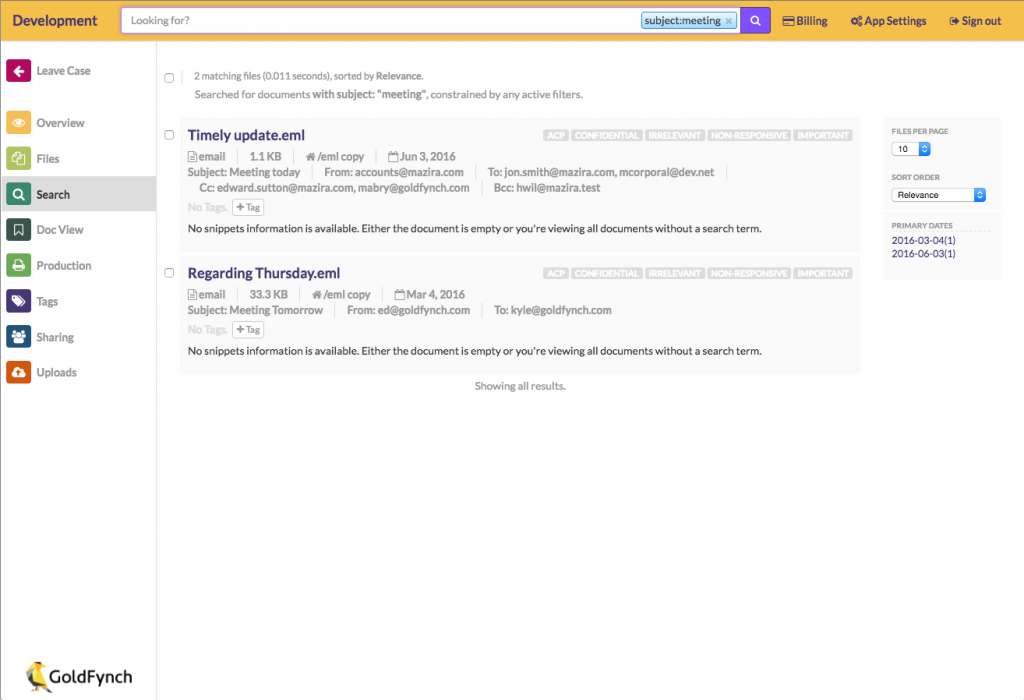Check the checkbox for Timely update.eml

[x=169, y=134]
